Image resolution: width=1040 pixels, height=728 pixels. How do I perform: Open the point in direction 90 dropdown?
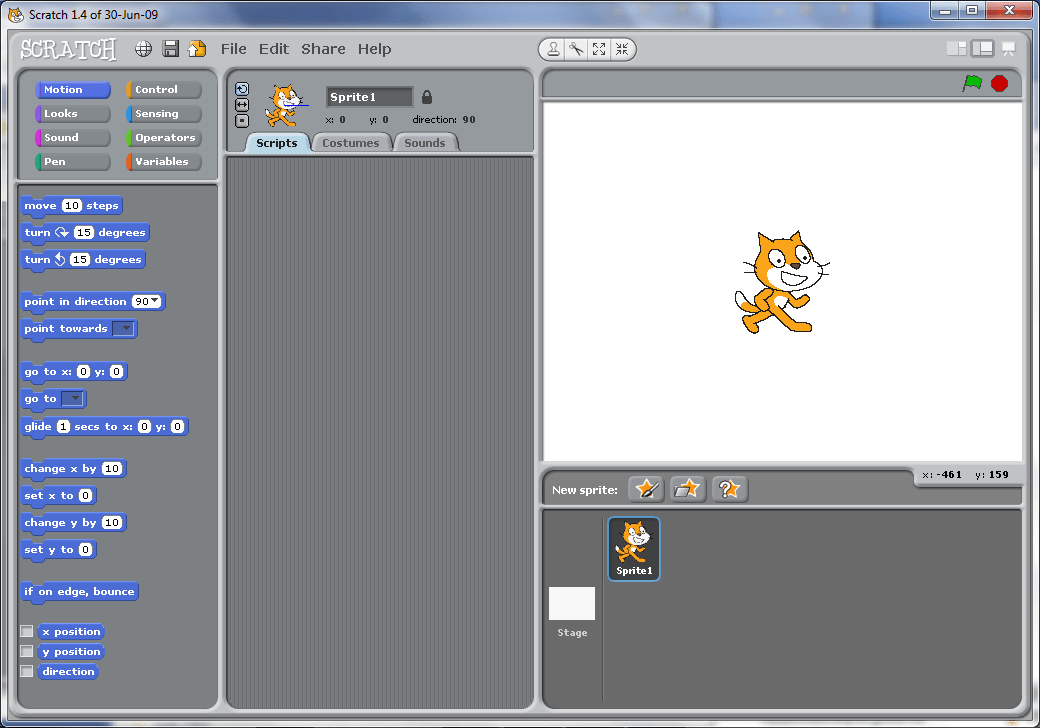(155, 301)
